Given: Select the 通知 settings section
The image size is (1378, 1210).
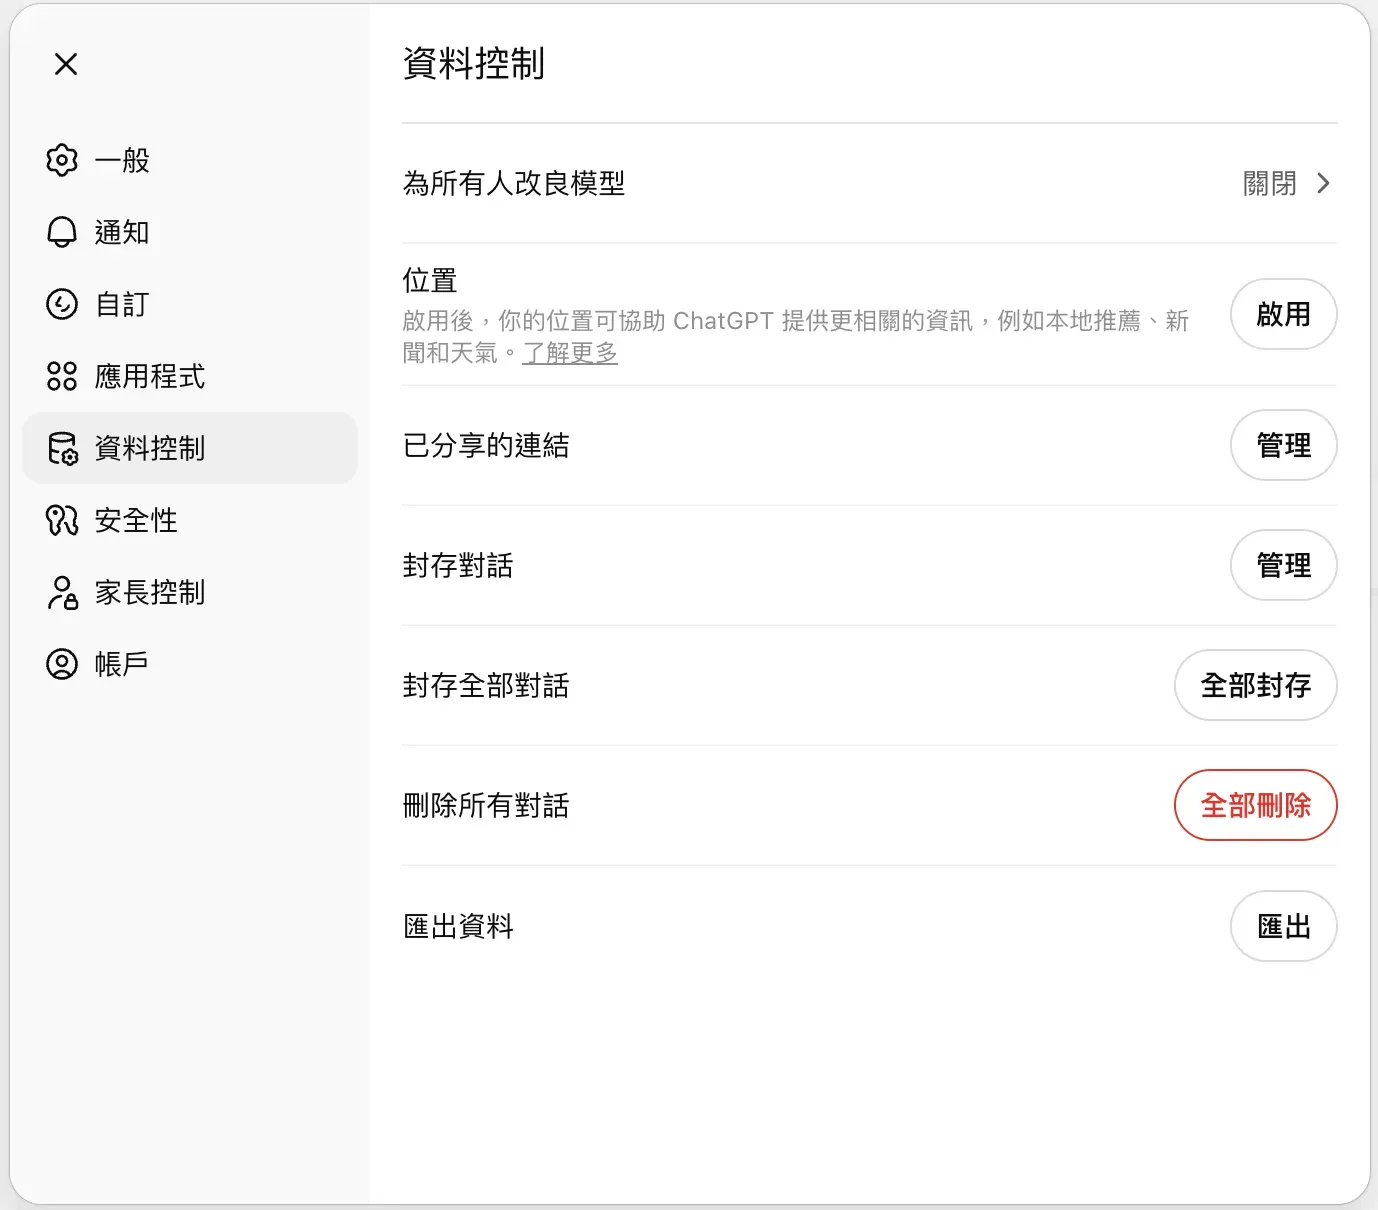Looking at the screenshot, I should [122, 232].
